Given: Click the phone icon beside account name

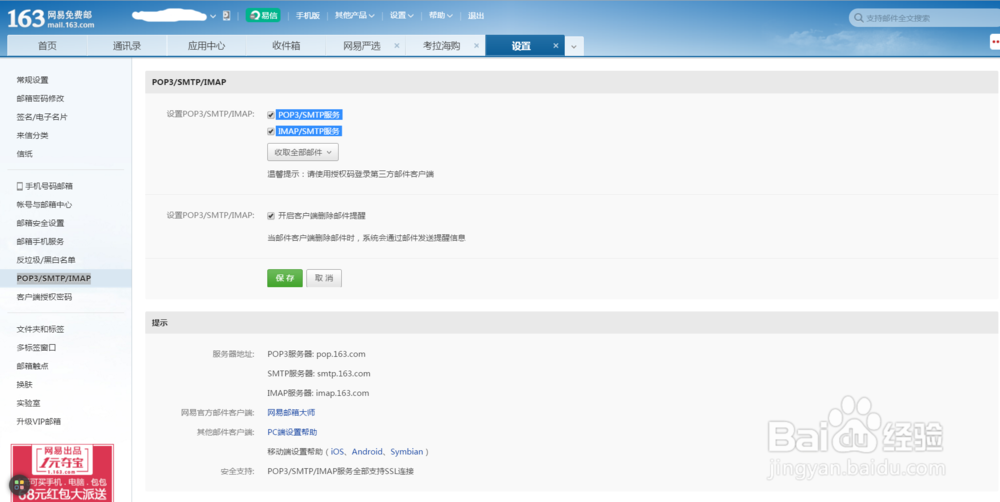Looking at the screenshot, I should tap(226, 15).
